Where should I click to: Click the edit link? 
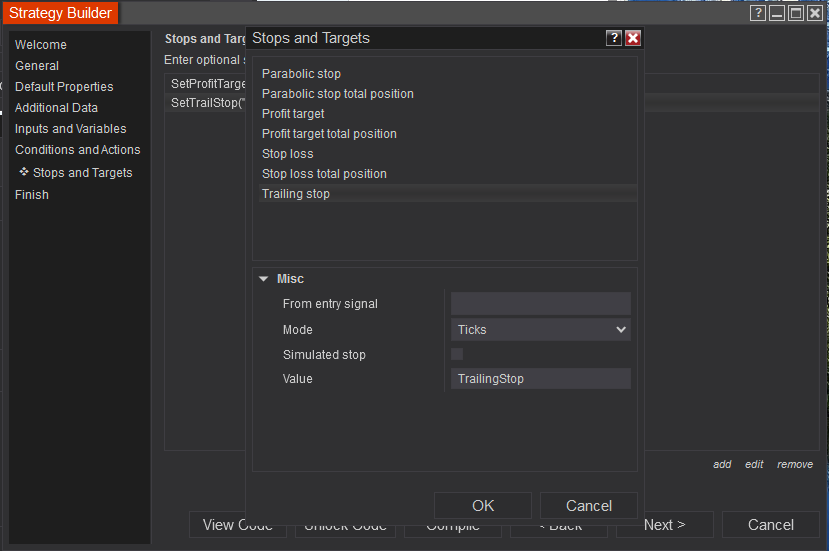coord(754,464)
